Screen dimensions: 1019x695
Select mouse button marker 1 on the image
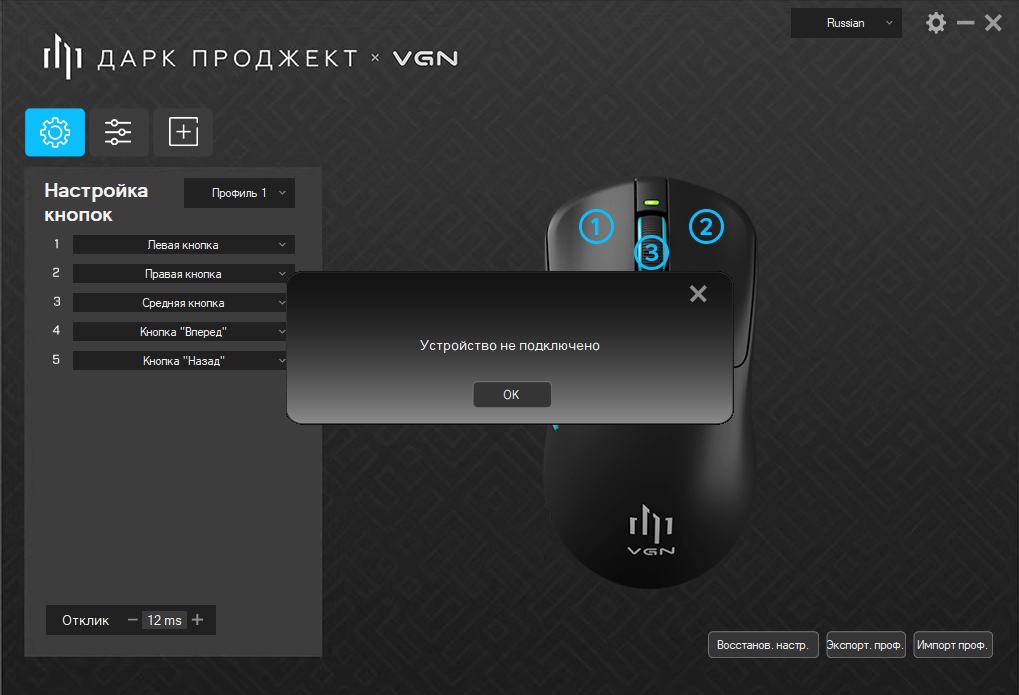pyautogui.click(x=596, y=226)
